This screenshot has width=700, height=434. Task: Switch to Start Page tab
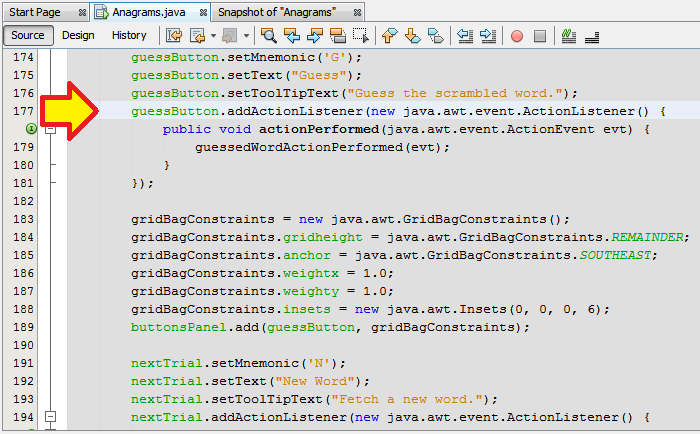[35, 12]
